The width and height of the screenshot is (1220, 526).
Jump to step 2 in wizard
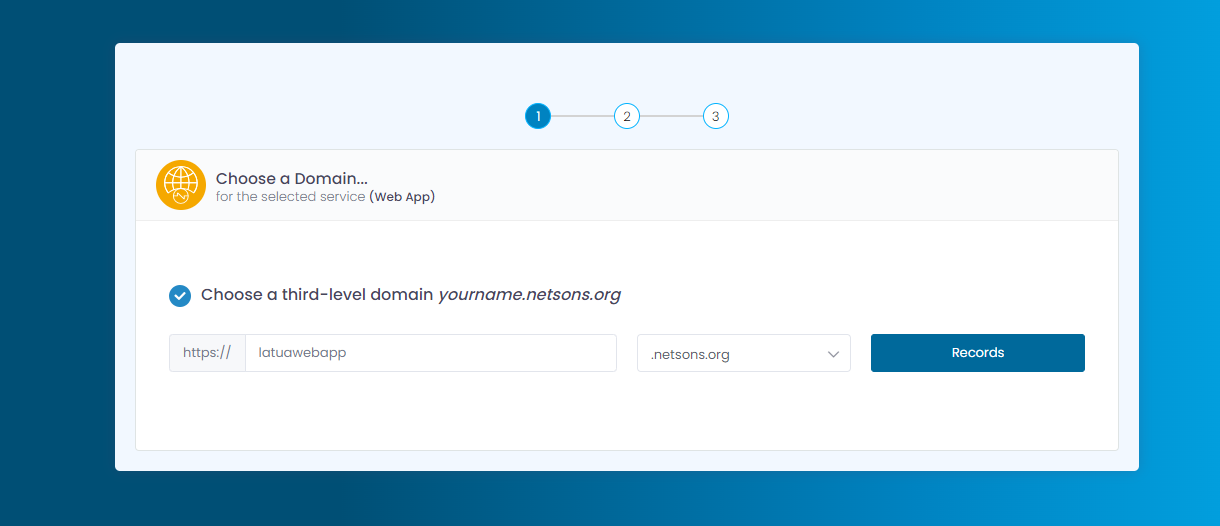[627, 117]
